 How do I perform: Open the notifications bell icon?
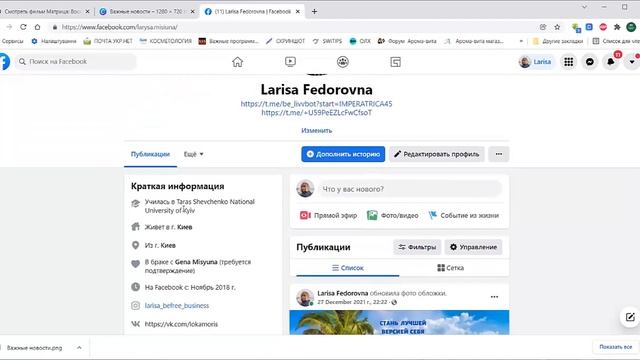611,62
